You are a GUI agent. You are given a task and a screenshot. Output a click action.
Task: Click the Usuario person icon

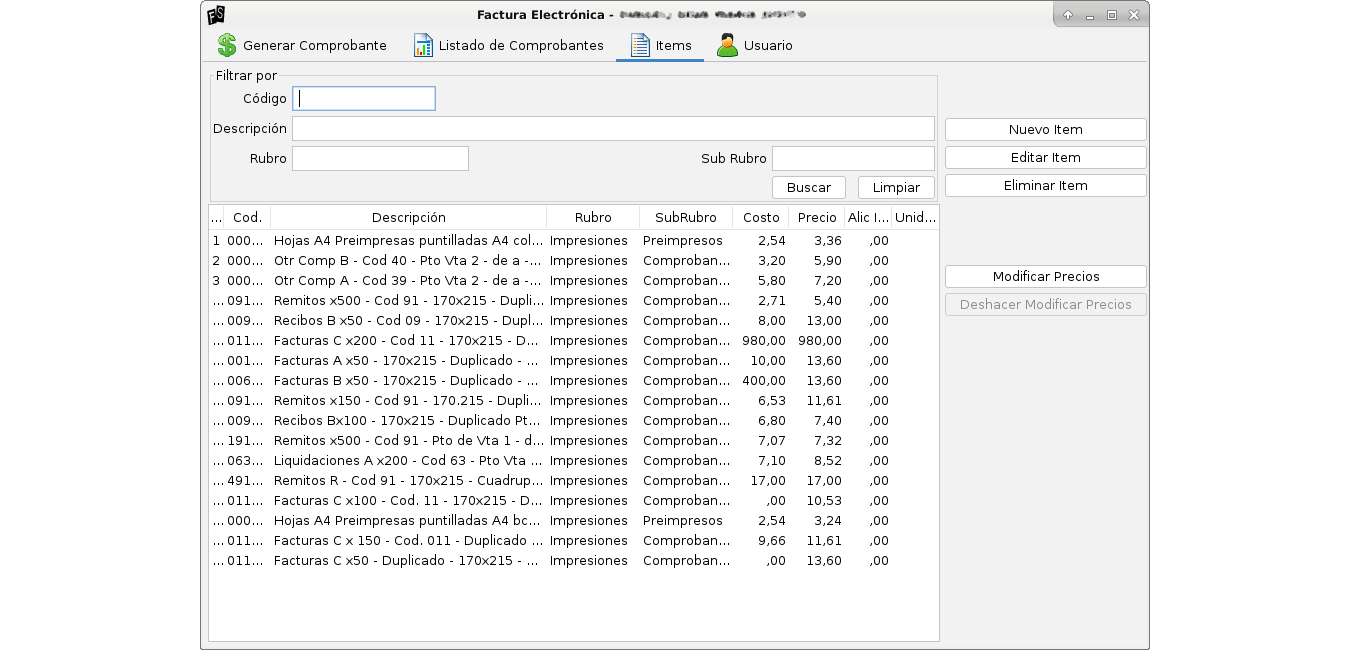pos(727,45)
